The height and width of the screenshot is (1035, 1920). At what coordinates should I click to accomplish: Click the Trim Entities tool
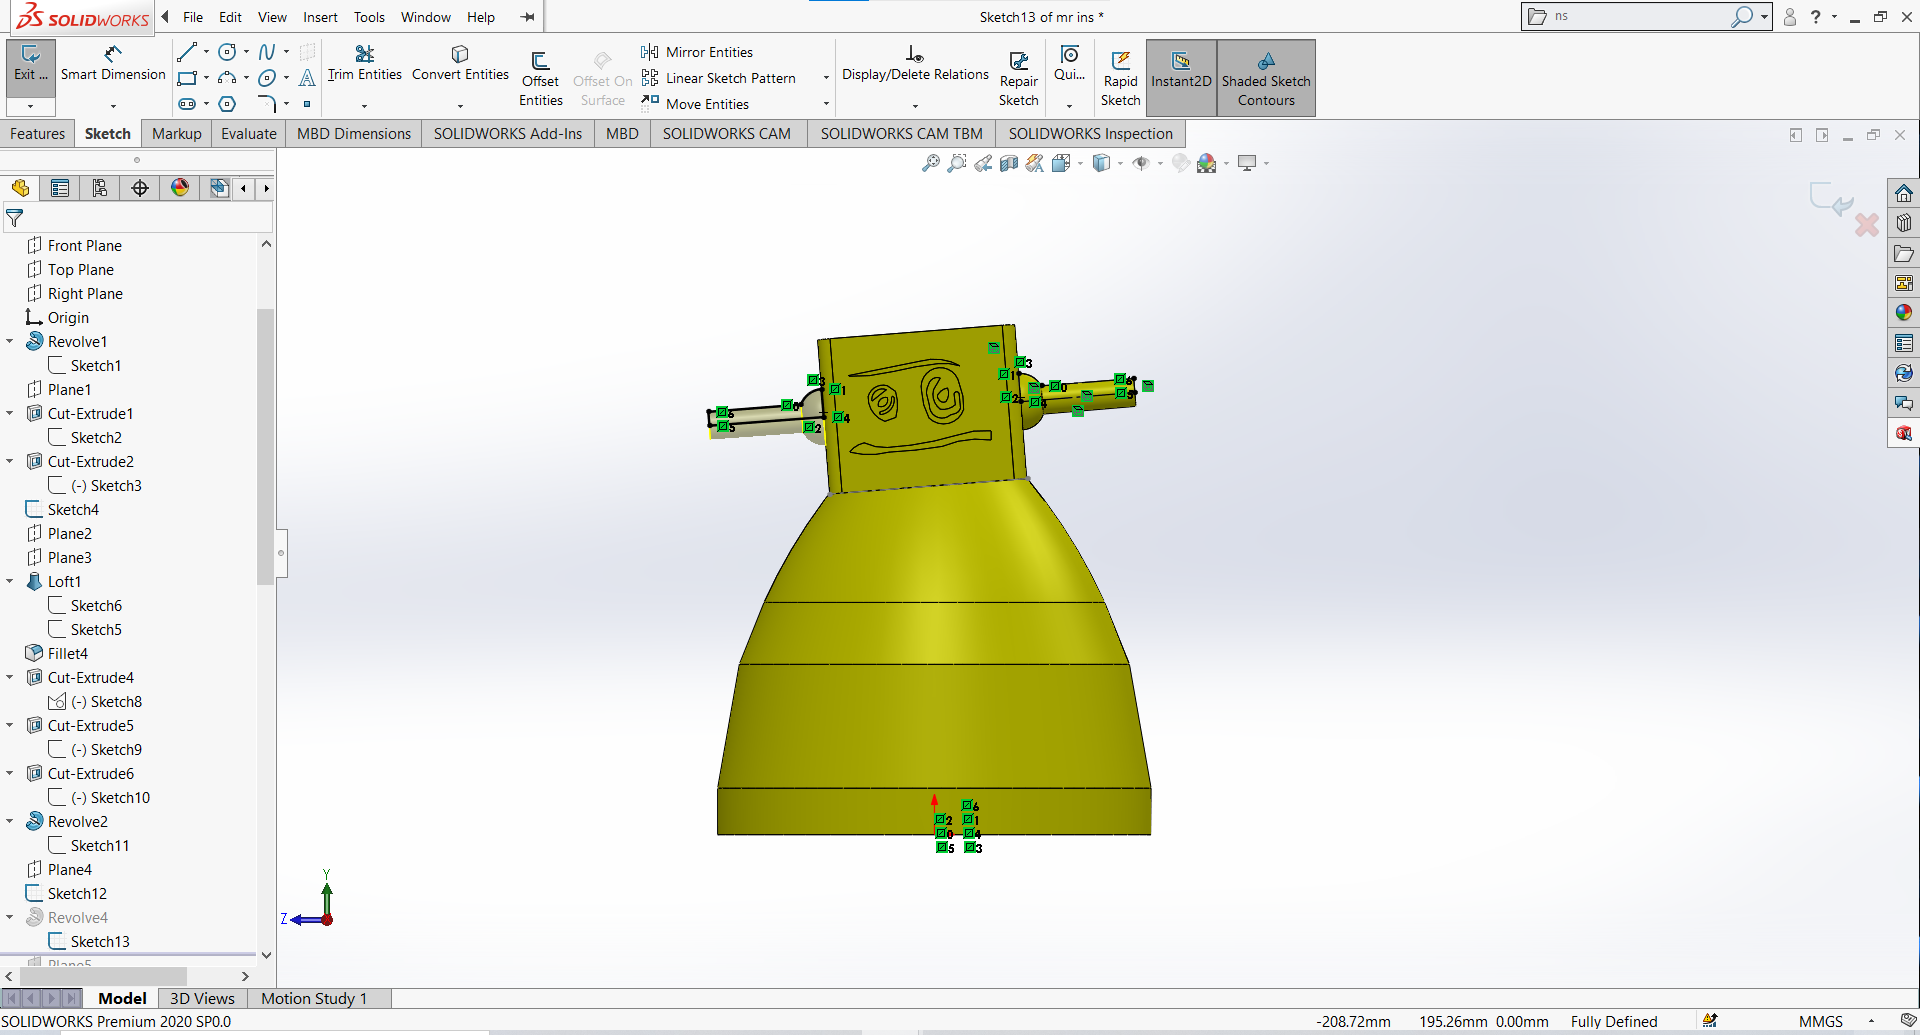364,63
